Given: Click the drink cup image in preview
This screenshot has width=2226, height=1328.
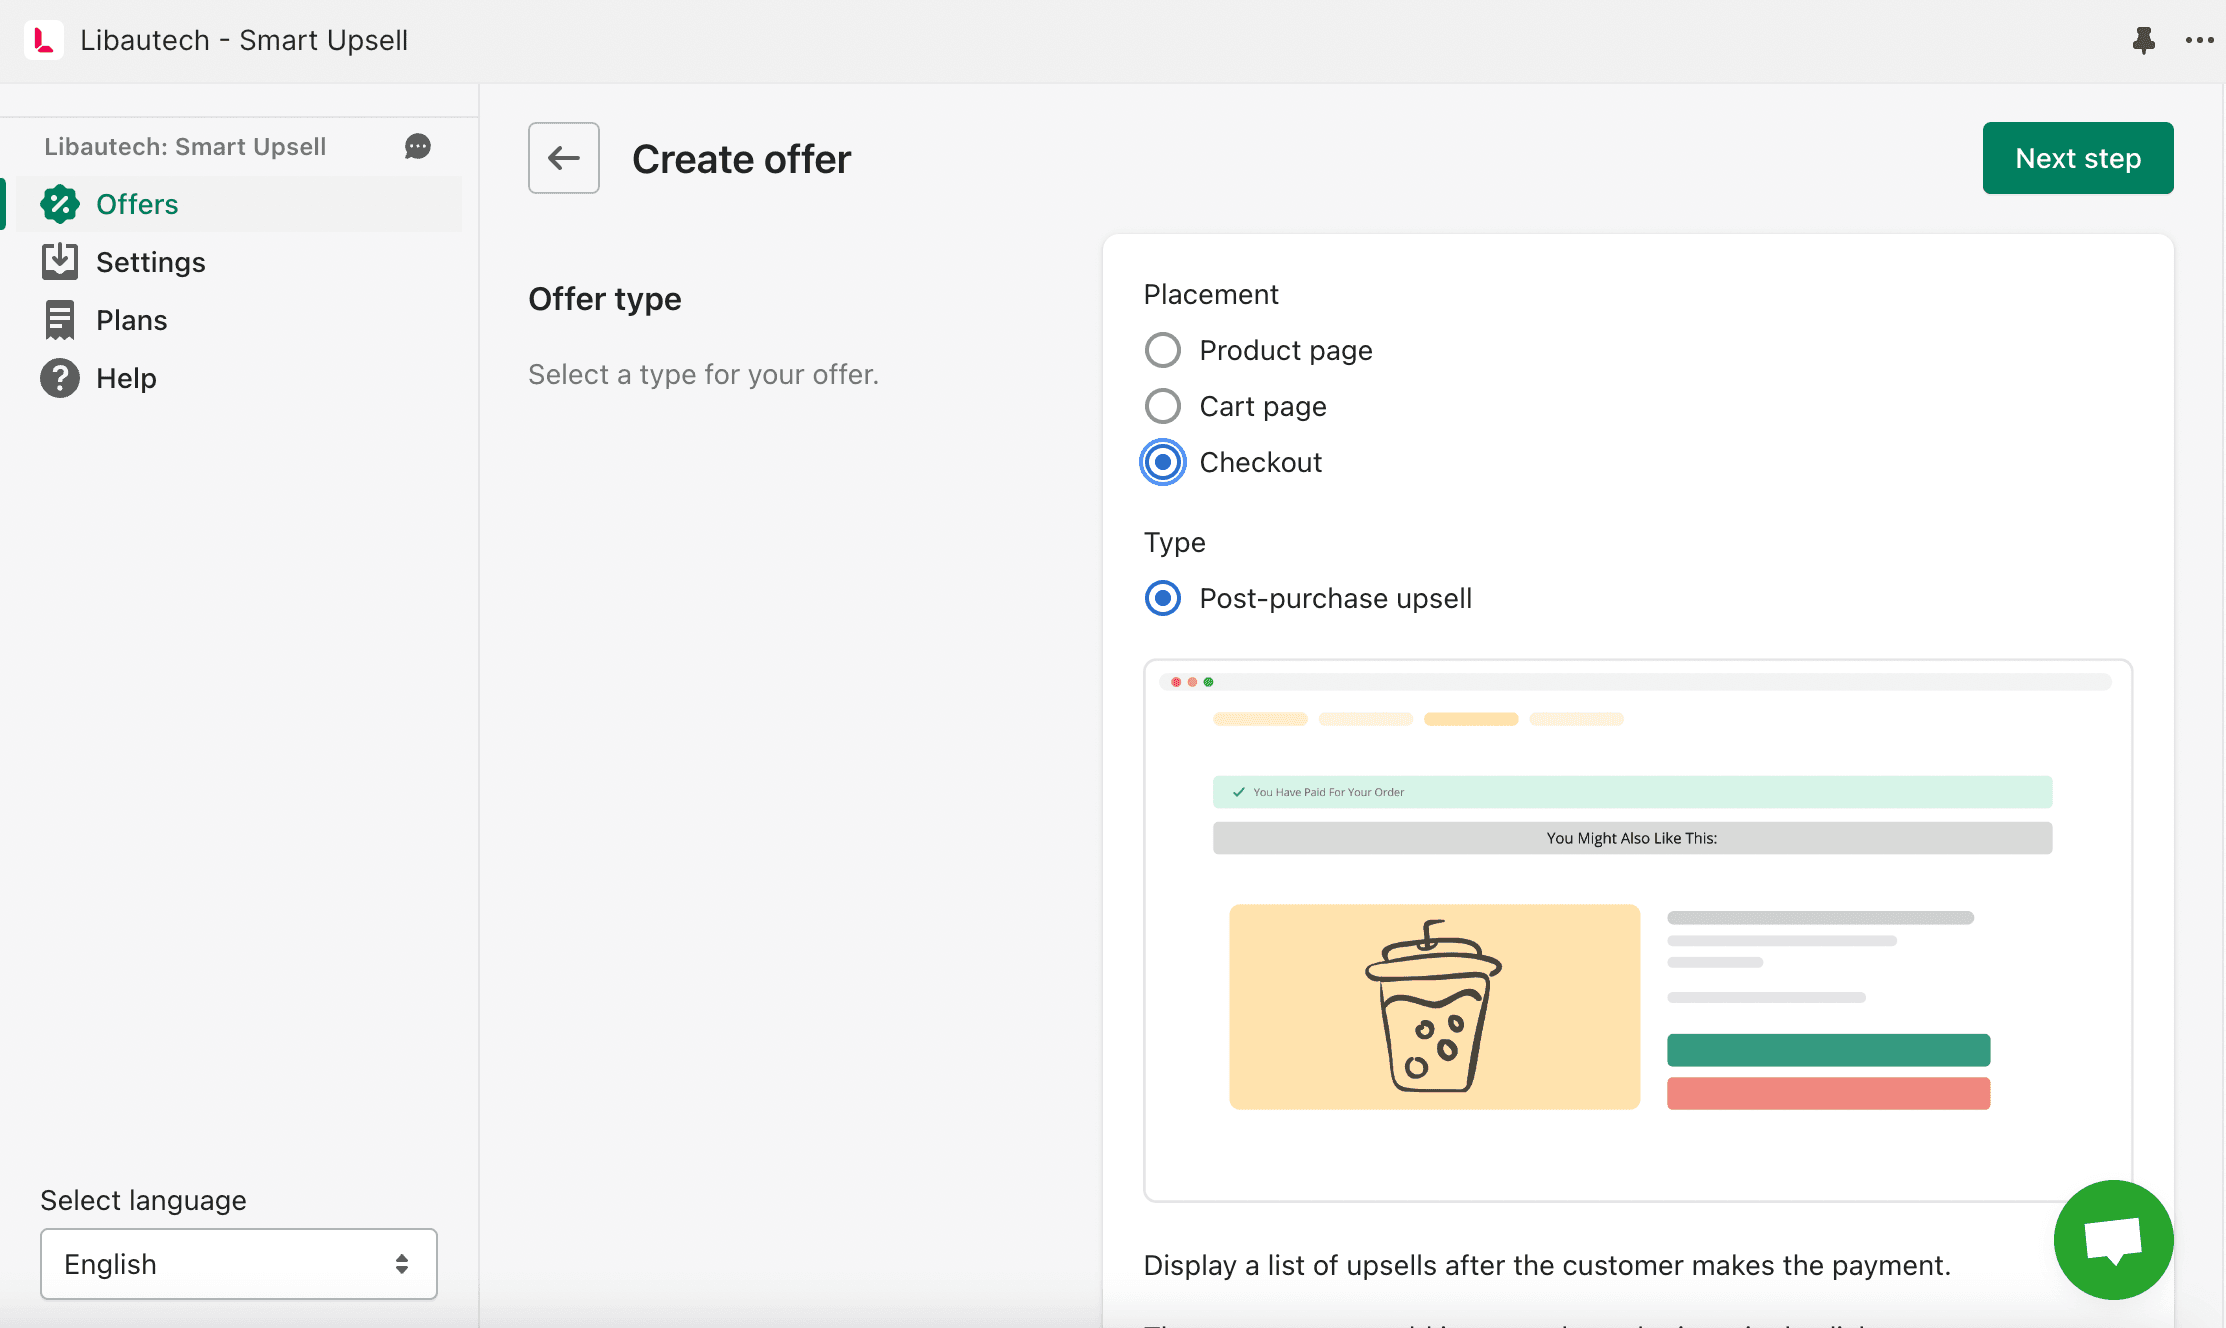Looking at the screenshot, I should 1435,1007.
